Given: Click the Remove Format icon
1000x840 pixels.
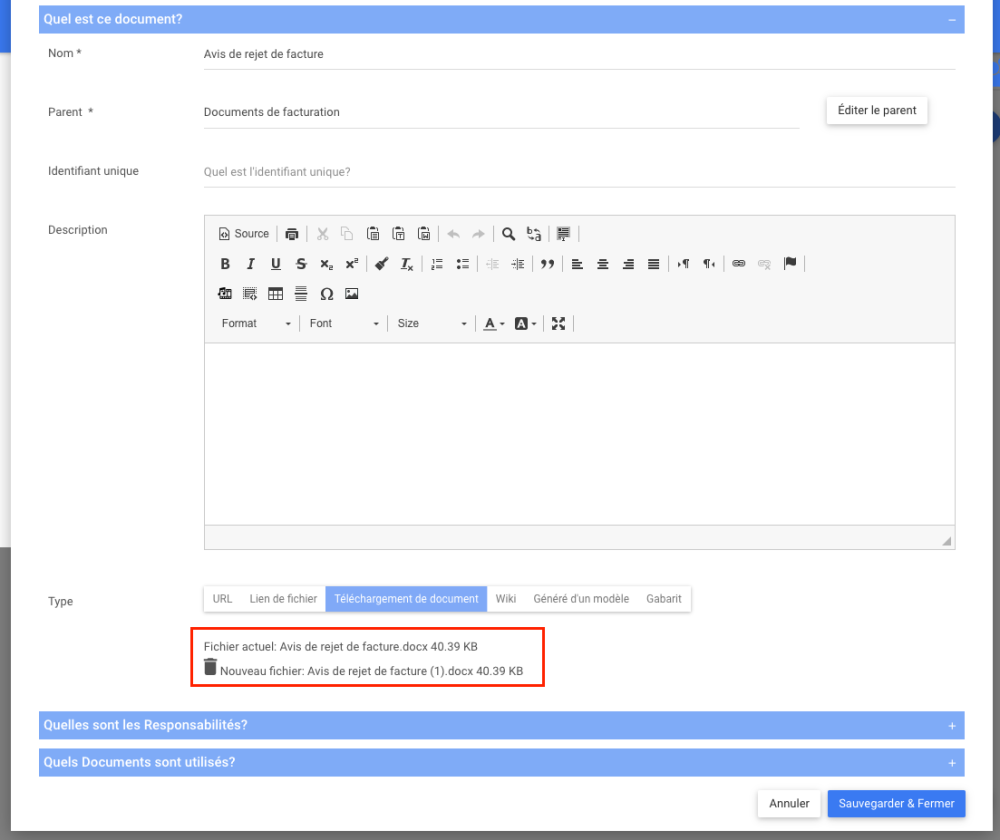Looking at the screenshot, I should point(407,263).
